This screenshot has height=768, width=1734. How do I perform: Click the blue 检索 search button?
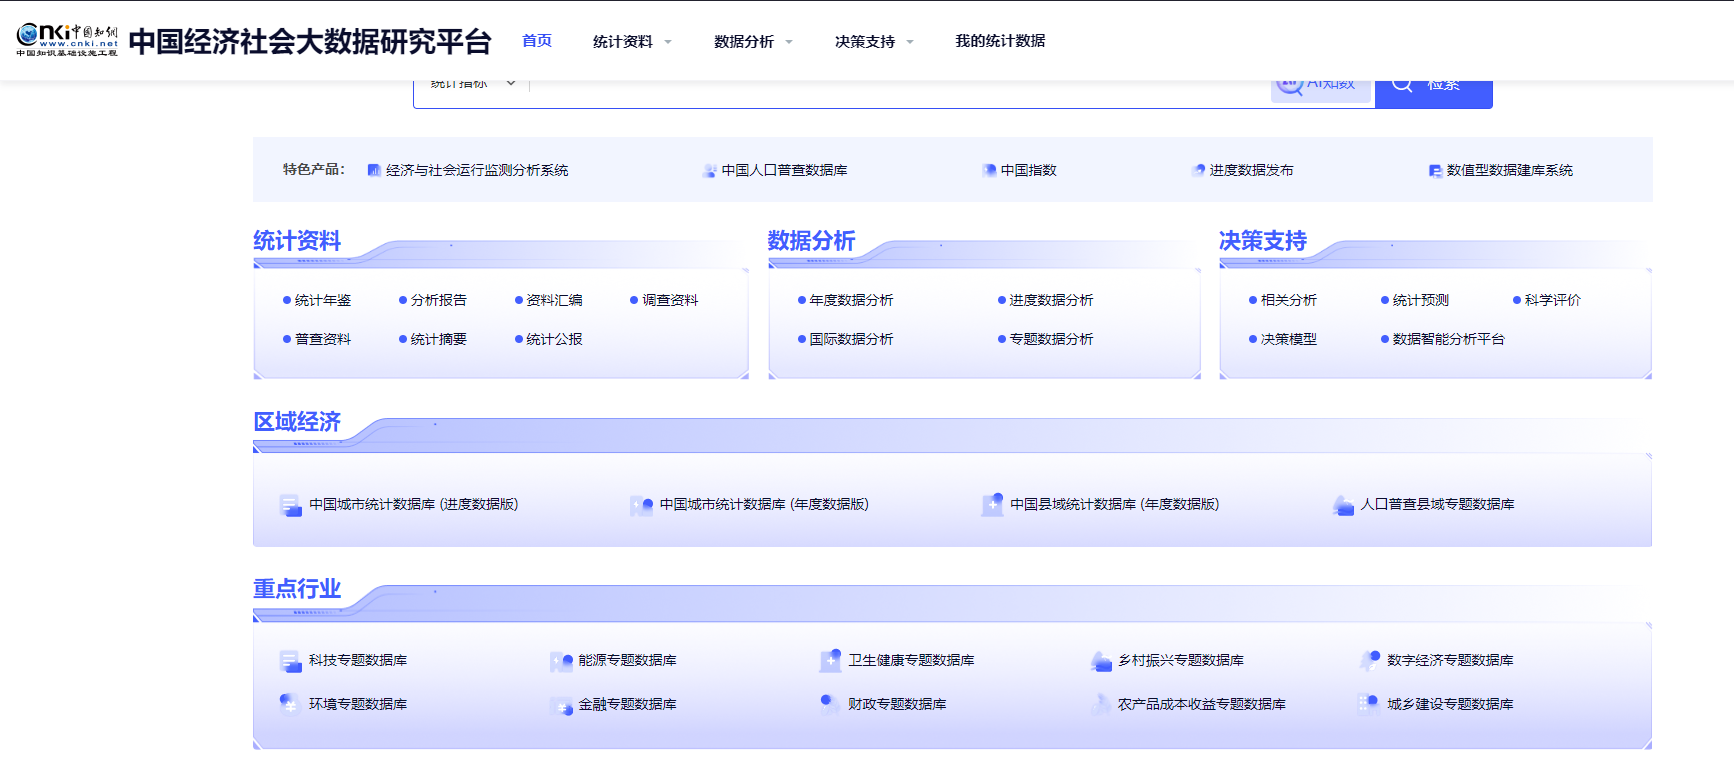pos(1433,92)
